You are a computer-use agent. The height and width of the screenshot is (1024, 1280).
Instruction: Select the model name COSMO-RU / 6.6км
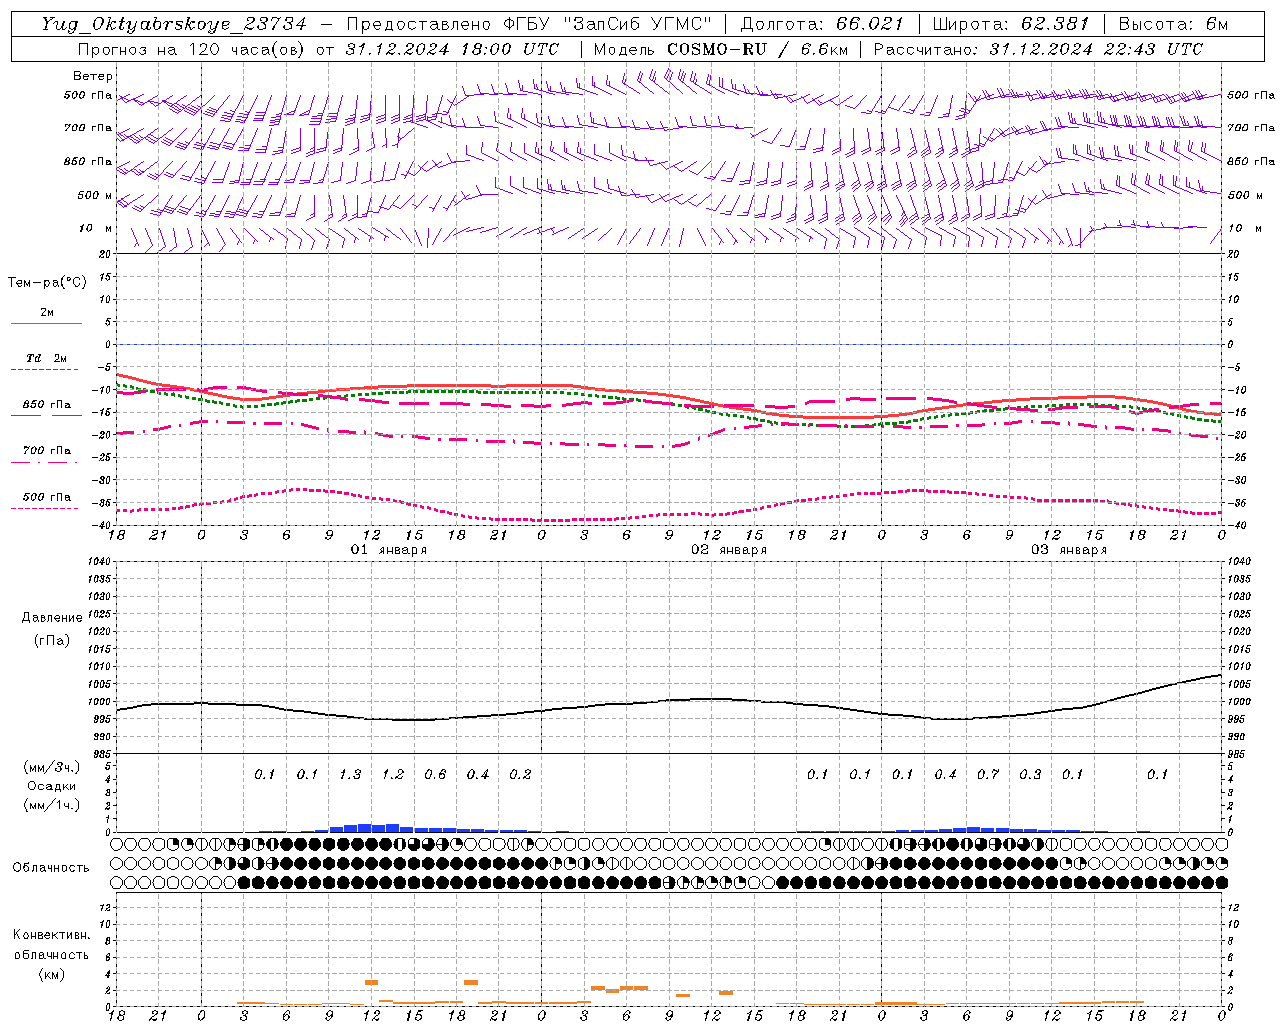758,49
